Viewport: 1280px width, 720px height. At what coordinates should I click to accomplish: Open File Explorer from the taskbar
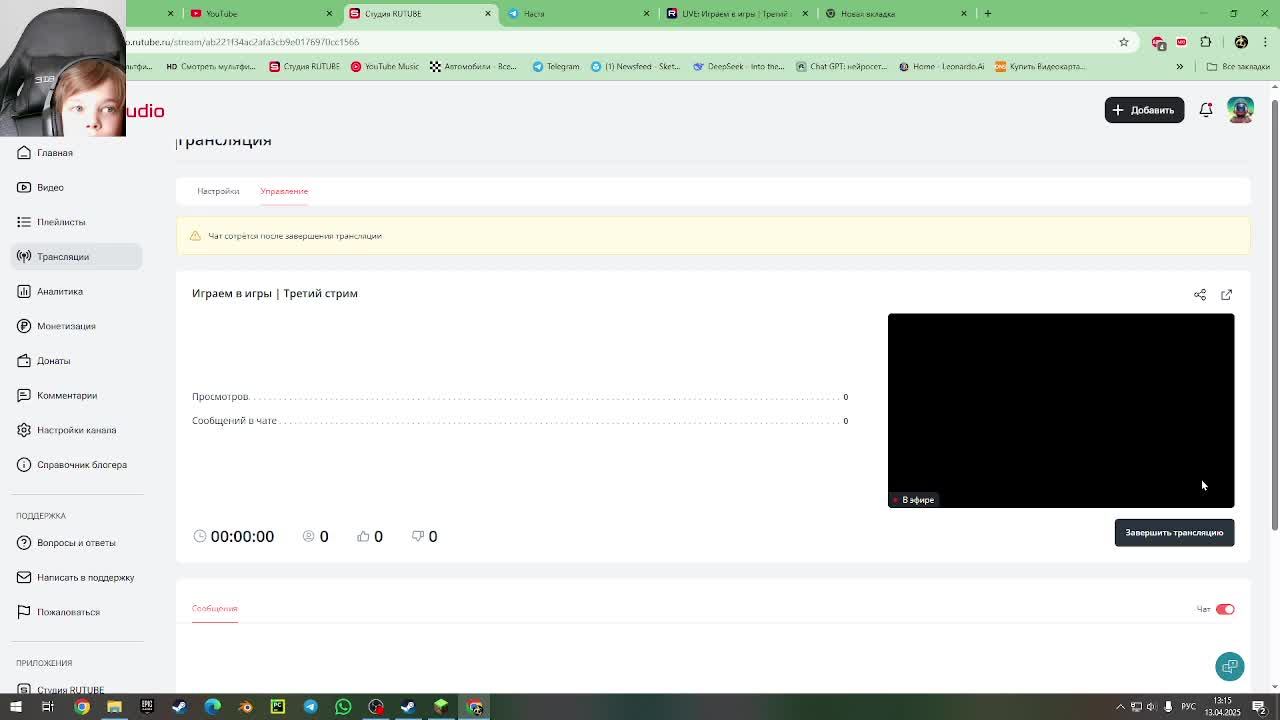tap(114, 707)
